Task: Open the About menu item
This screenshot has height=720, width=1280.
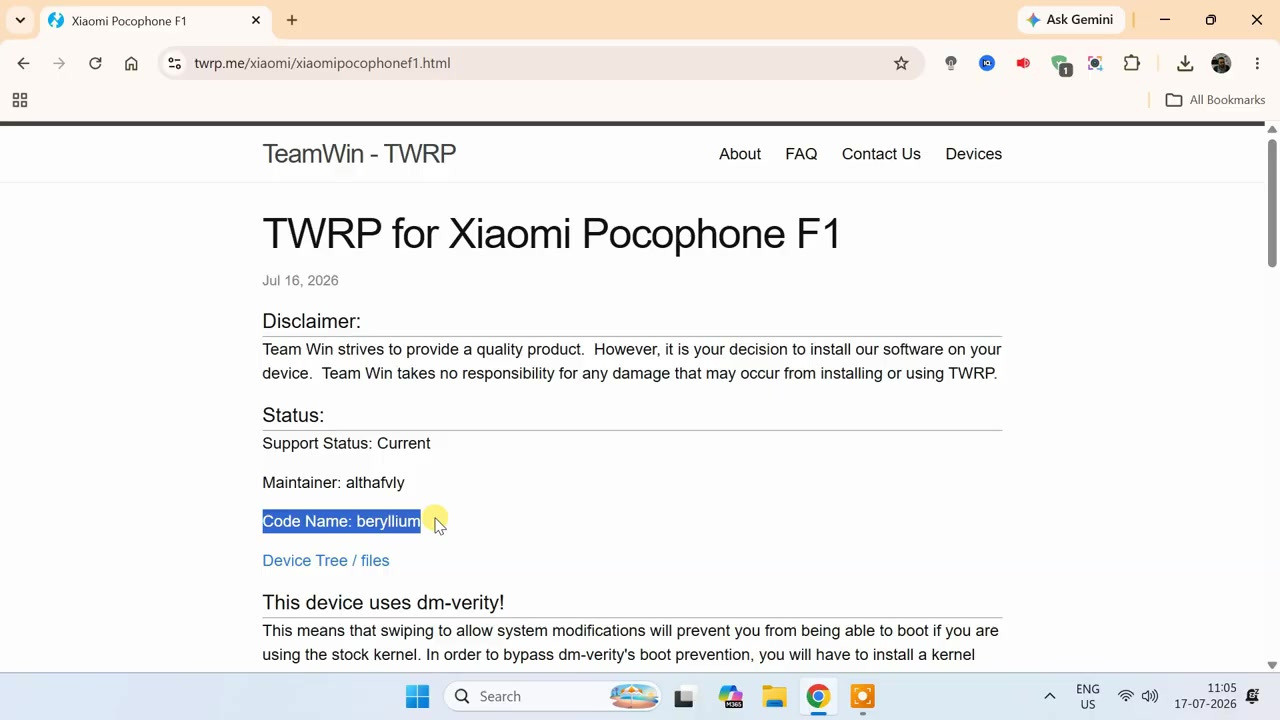Action: pyautogui.click(x=740, y=154)
